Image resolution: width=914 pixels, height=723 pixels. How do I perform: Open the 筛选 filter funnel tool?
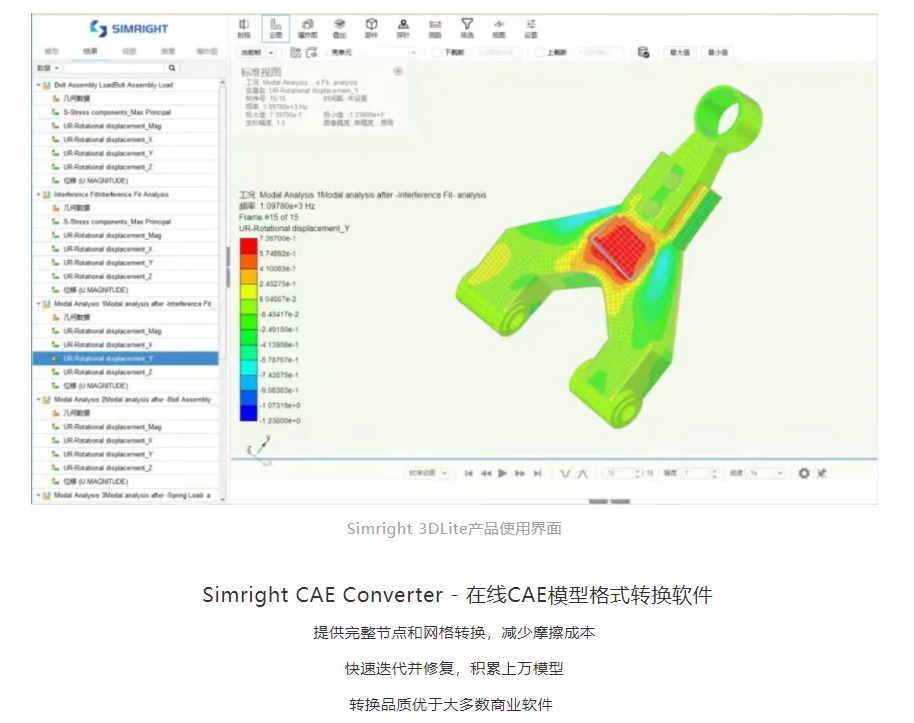(x=467, y=28)
